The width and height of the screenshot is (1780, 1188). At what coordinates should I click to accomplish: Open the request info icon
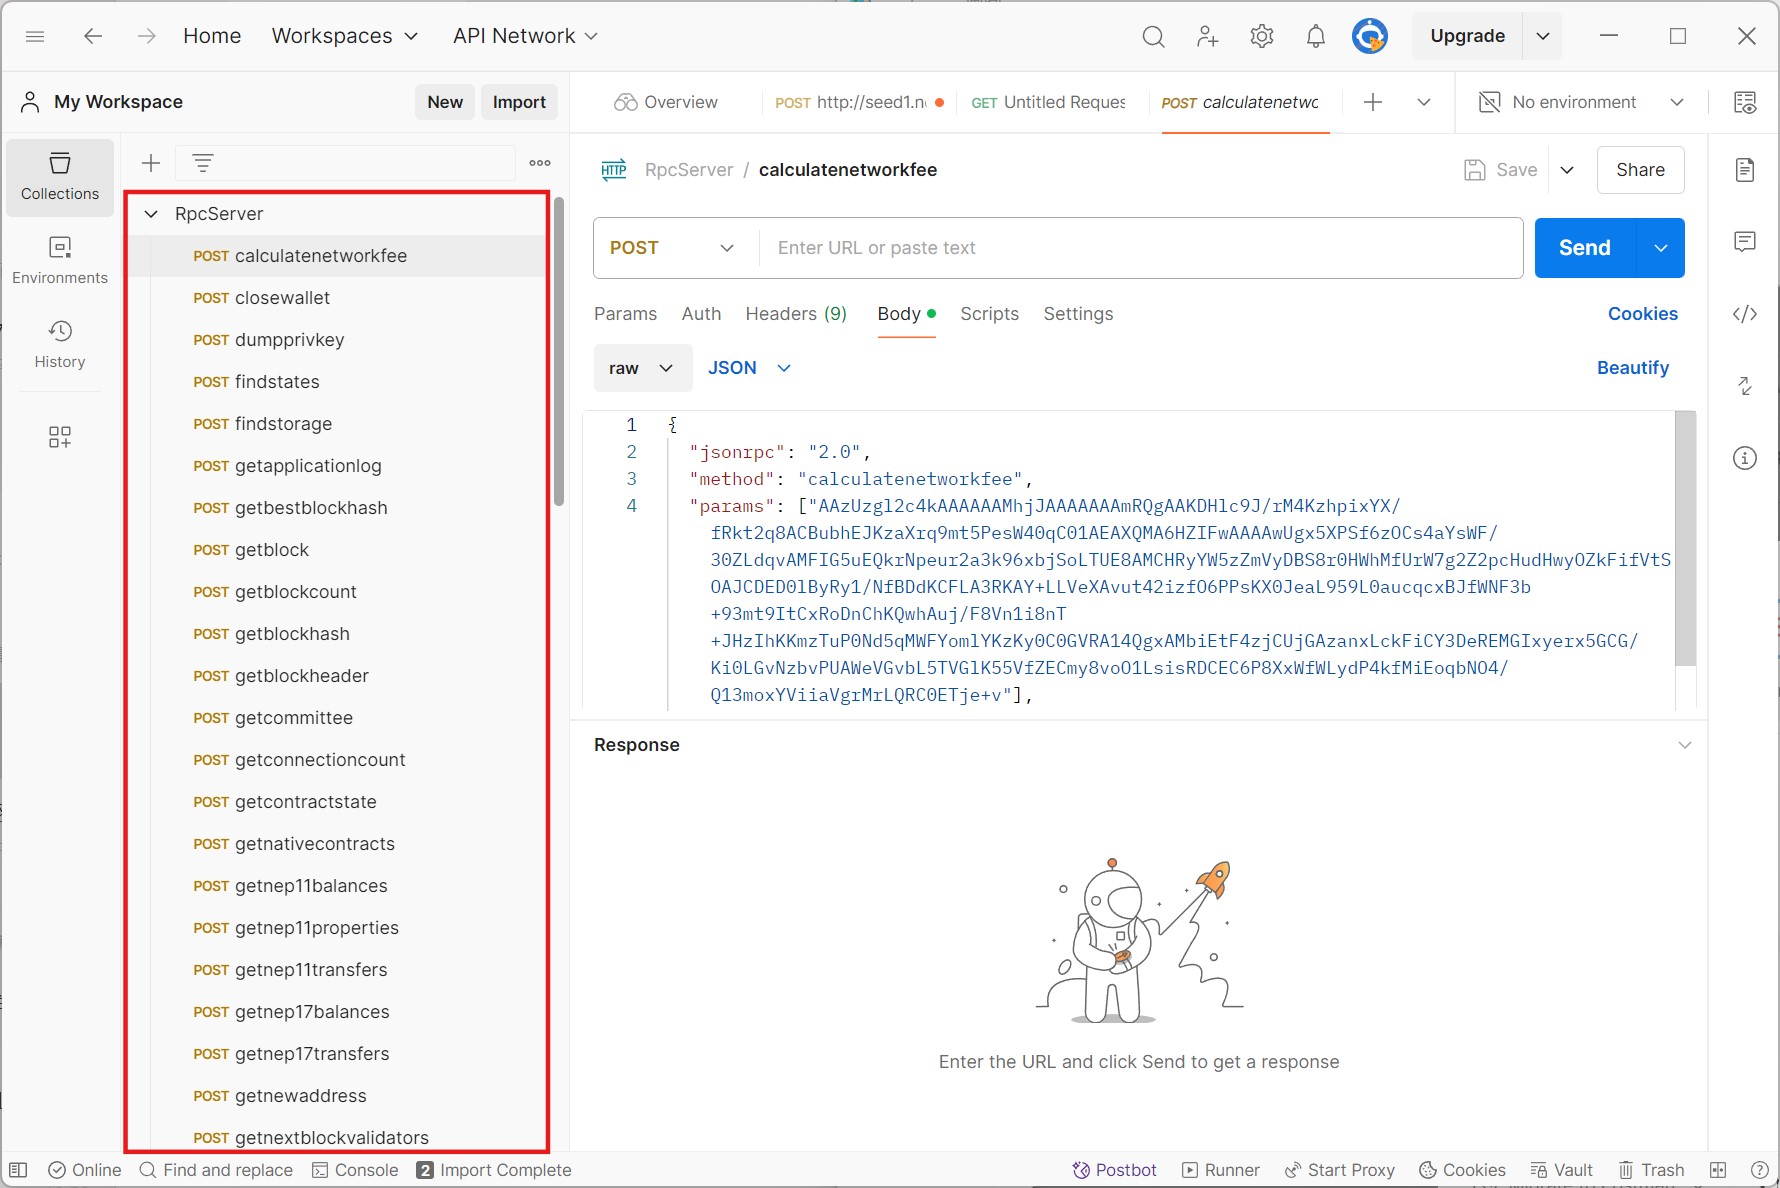[1745, 458]
